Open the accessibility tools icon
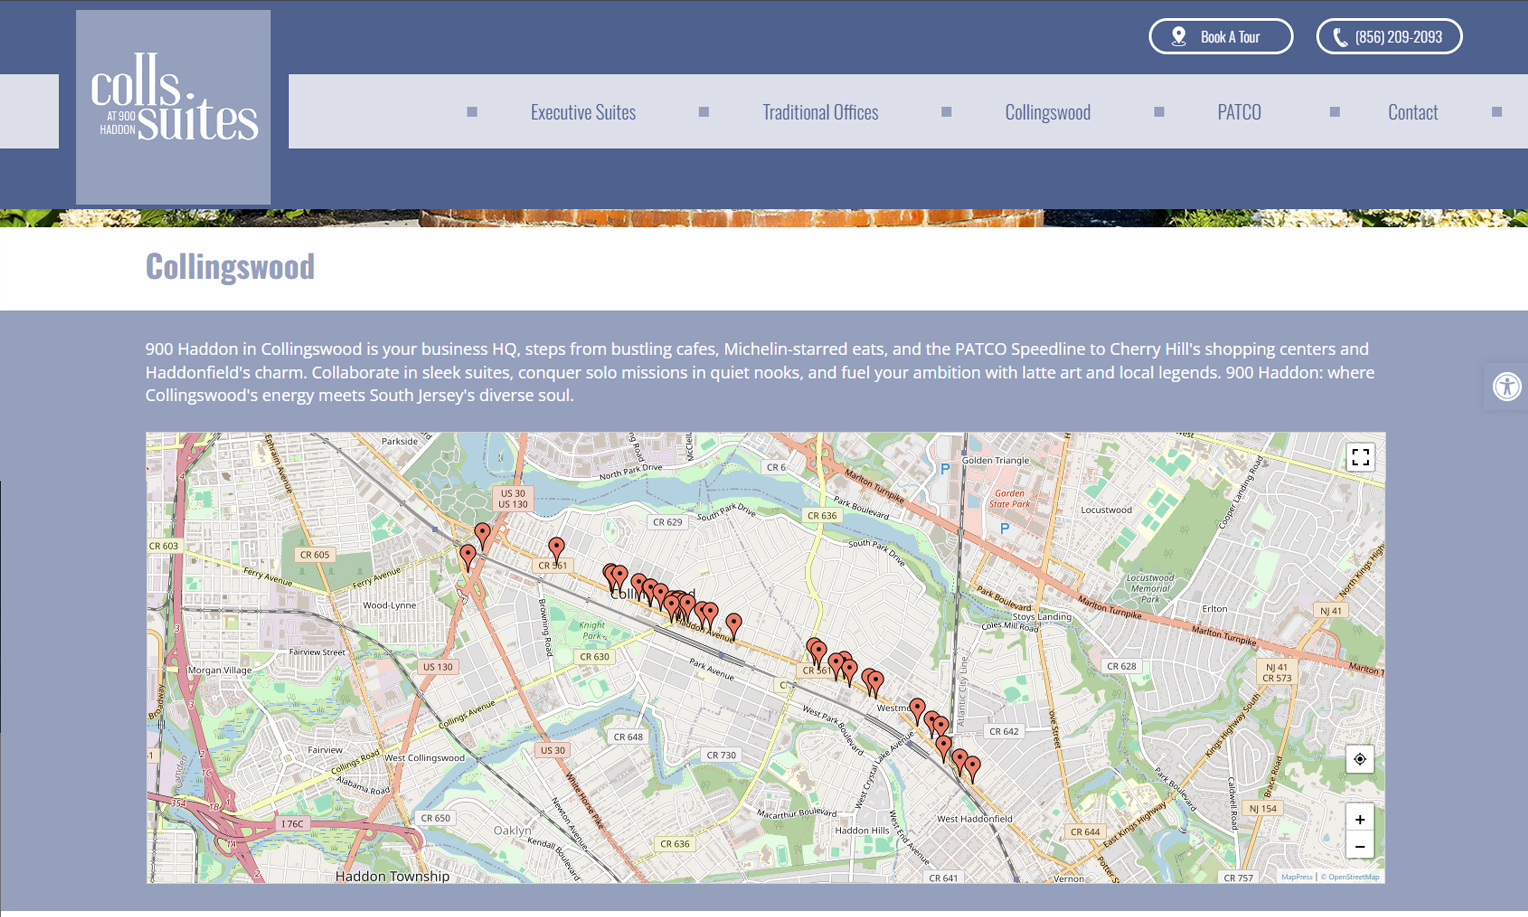The height and width of the screenshot is (917, 1528). pos(1506,387)
